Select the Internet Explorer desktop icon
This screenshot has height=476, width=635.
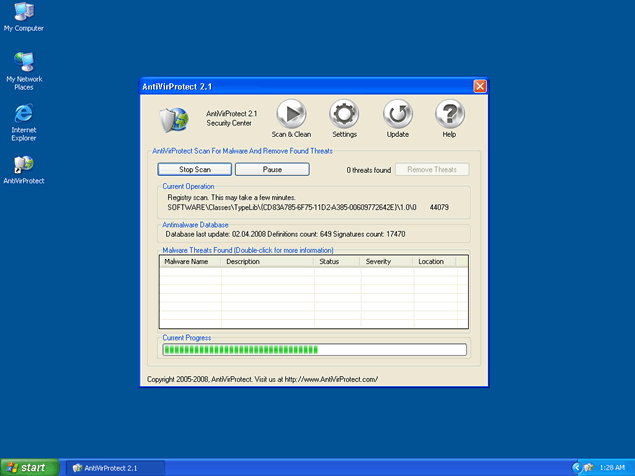pos(23,114)
